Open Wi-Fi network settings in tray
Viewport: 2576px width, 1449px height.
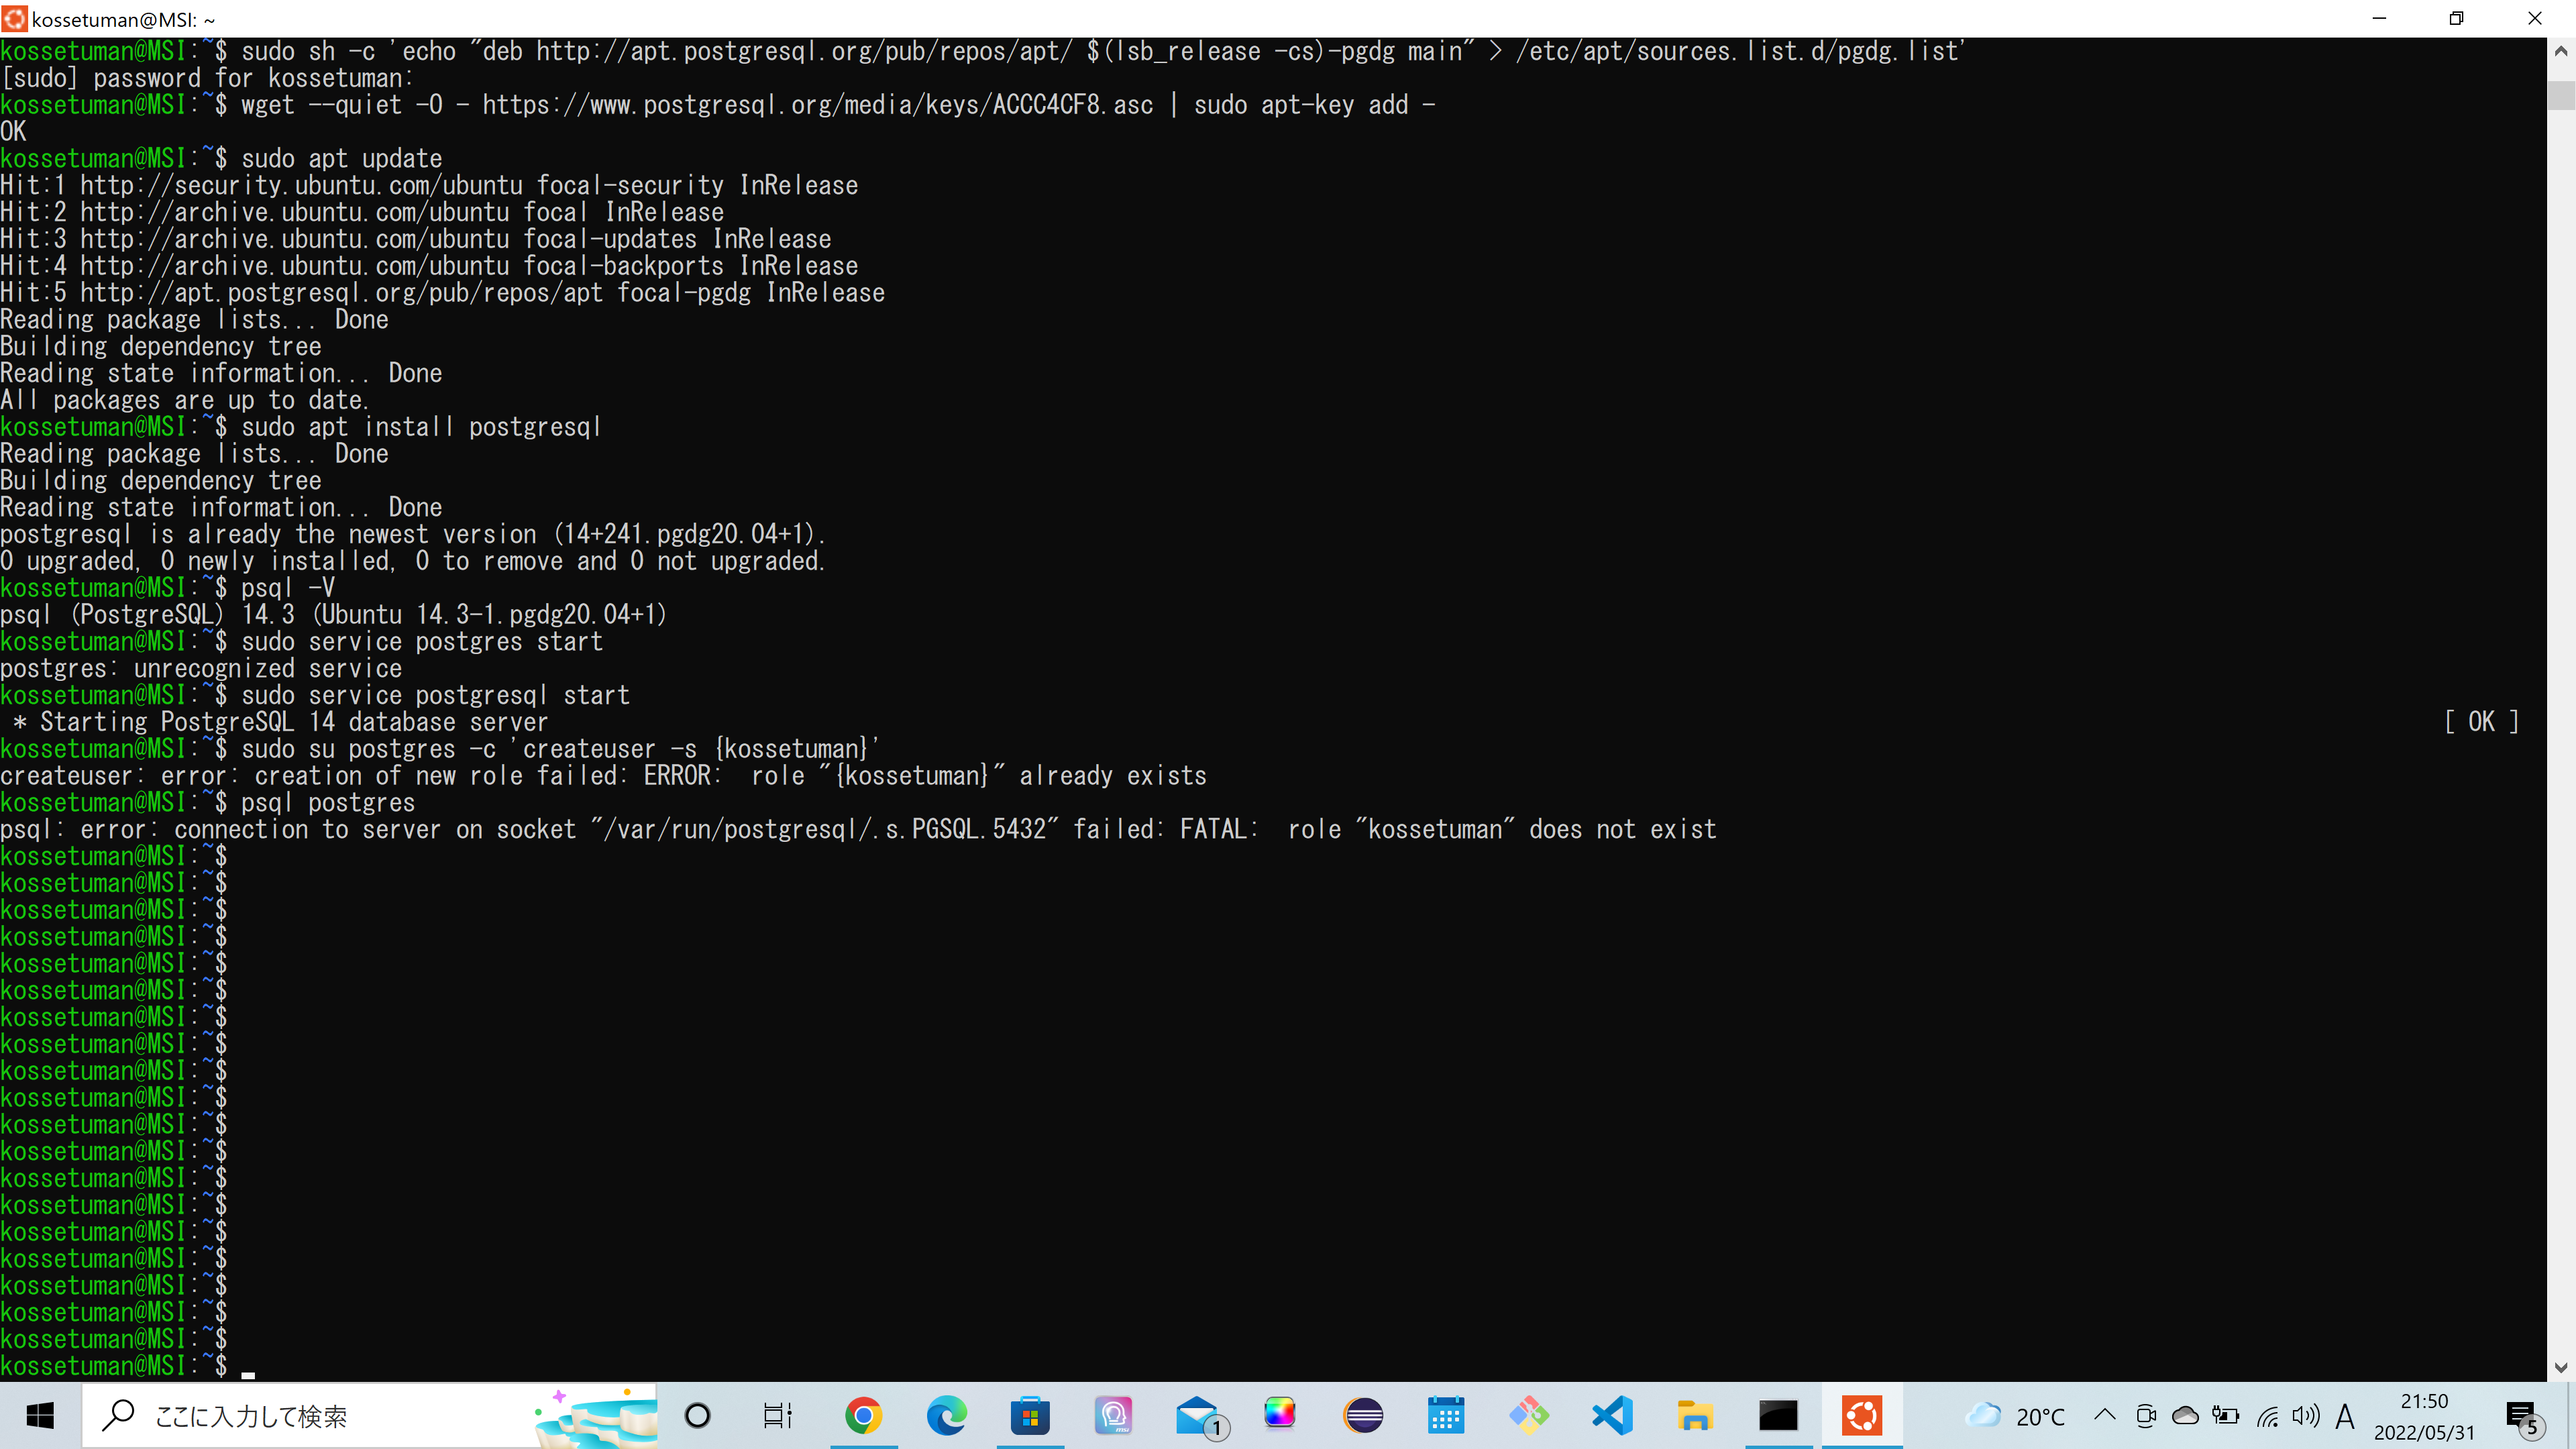[2267, 1416]
